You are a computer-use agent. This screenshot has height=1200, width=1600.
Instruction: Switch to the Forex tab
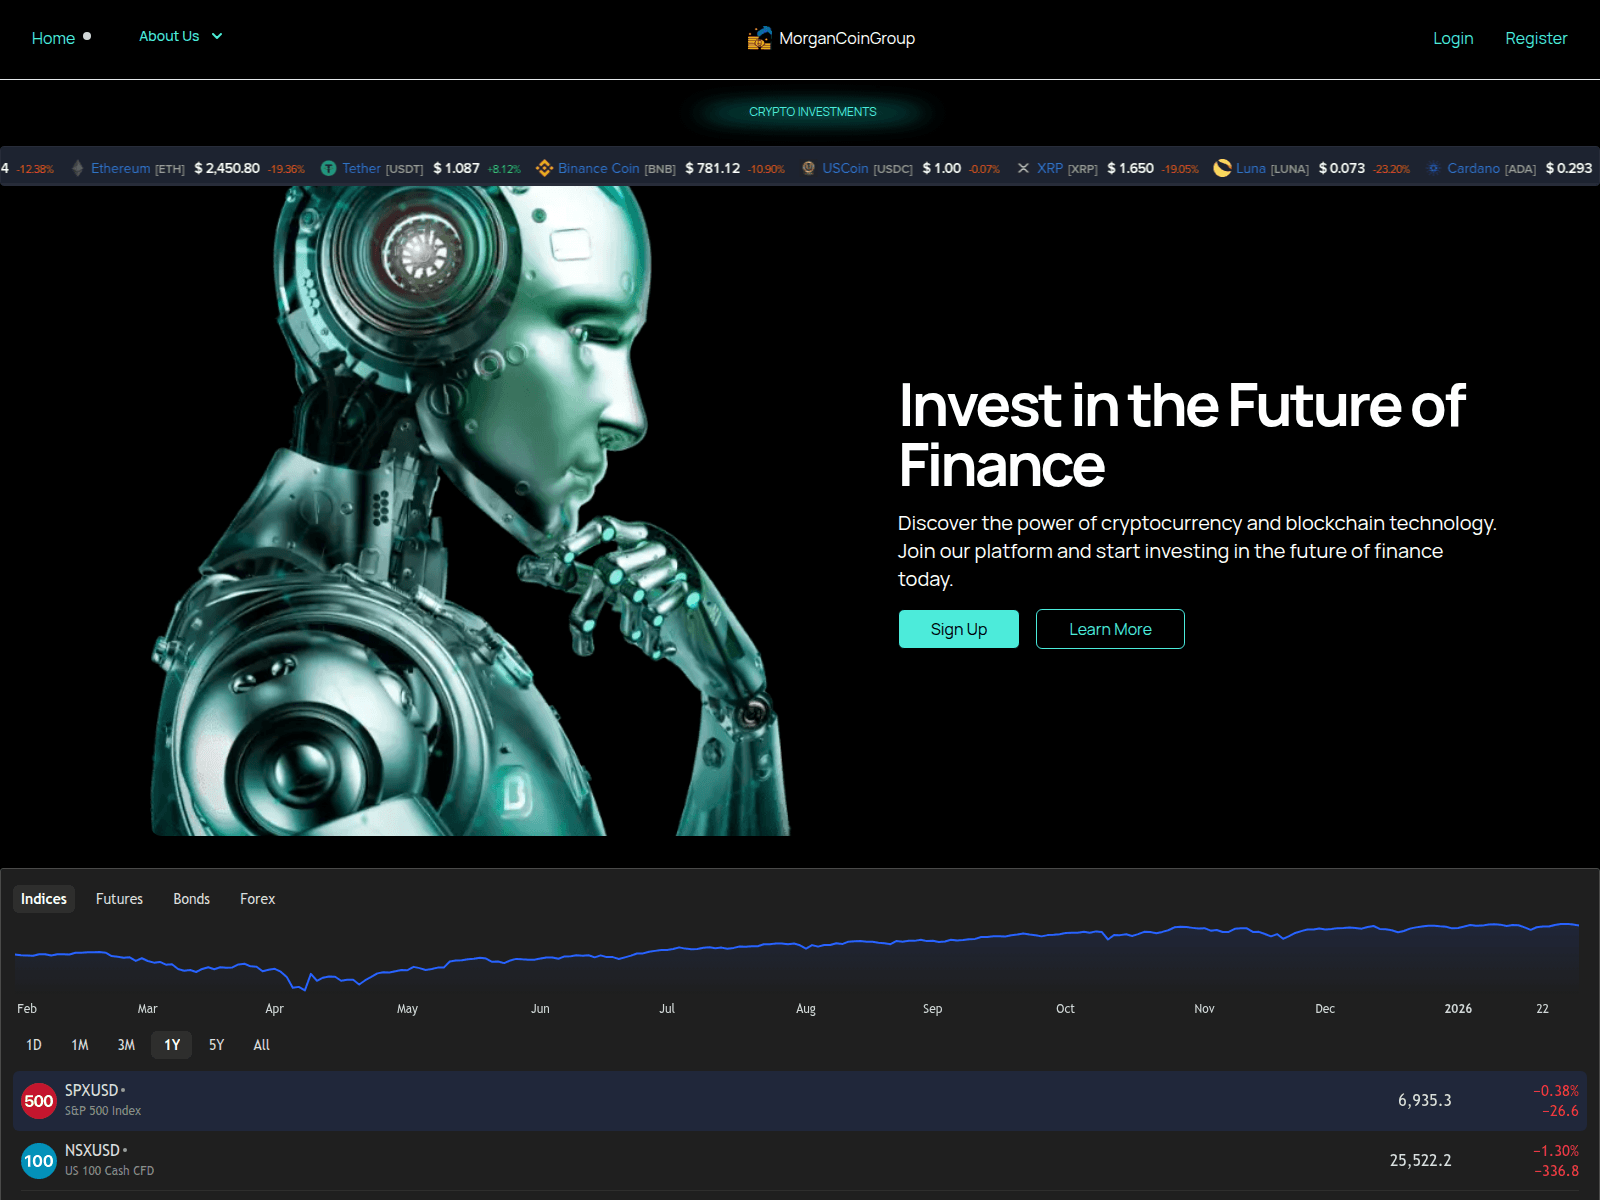(257, 898)
